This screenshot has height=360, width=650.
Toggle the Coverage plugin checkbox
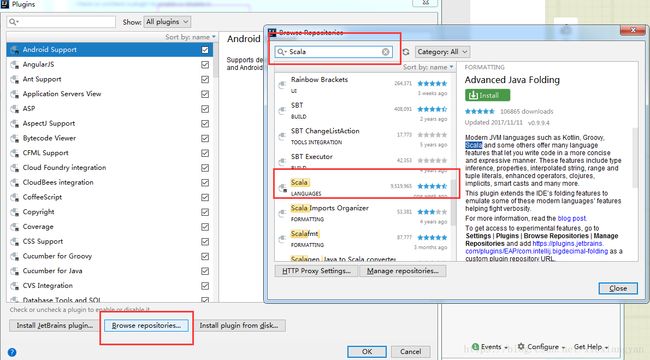coord(205,227)
